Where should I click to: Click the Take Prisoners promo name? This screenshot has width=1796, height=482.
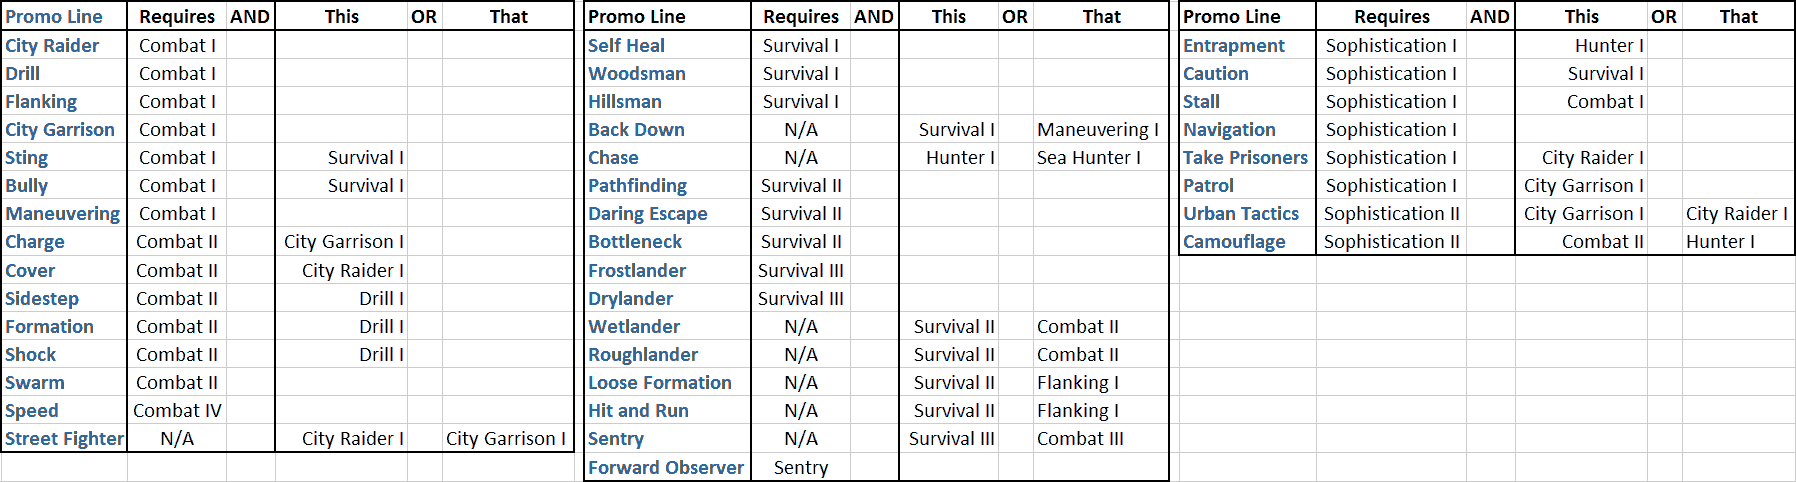click(x=1245, y=157)
